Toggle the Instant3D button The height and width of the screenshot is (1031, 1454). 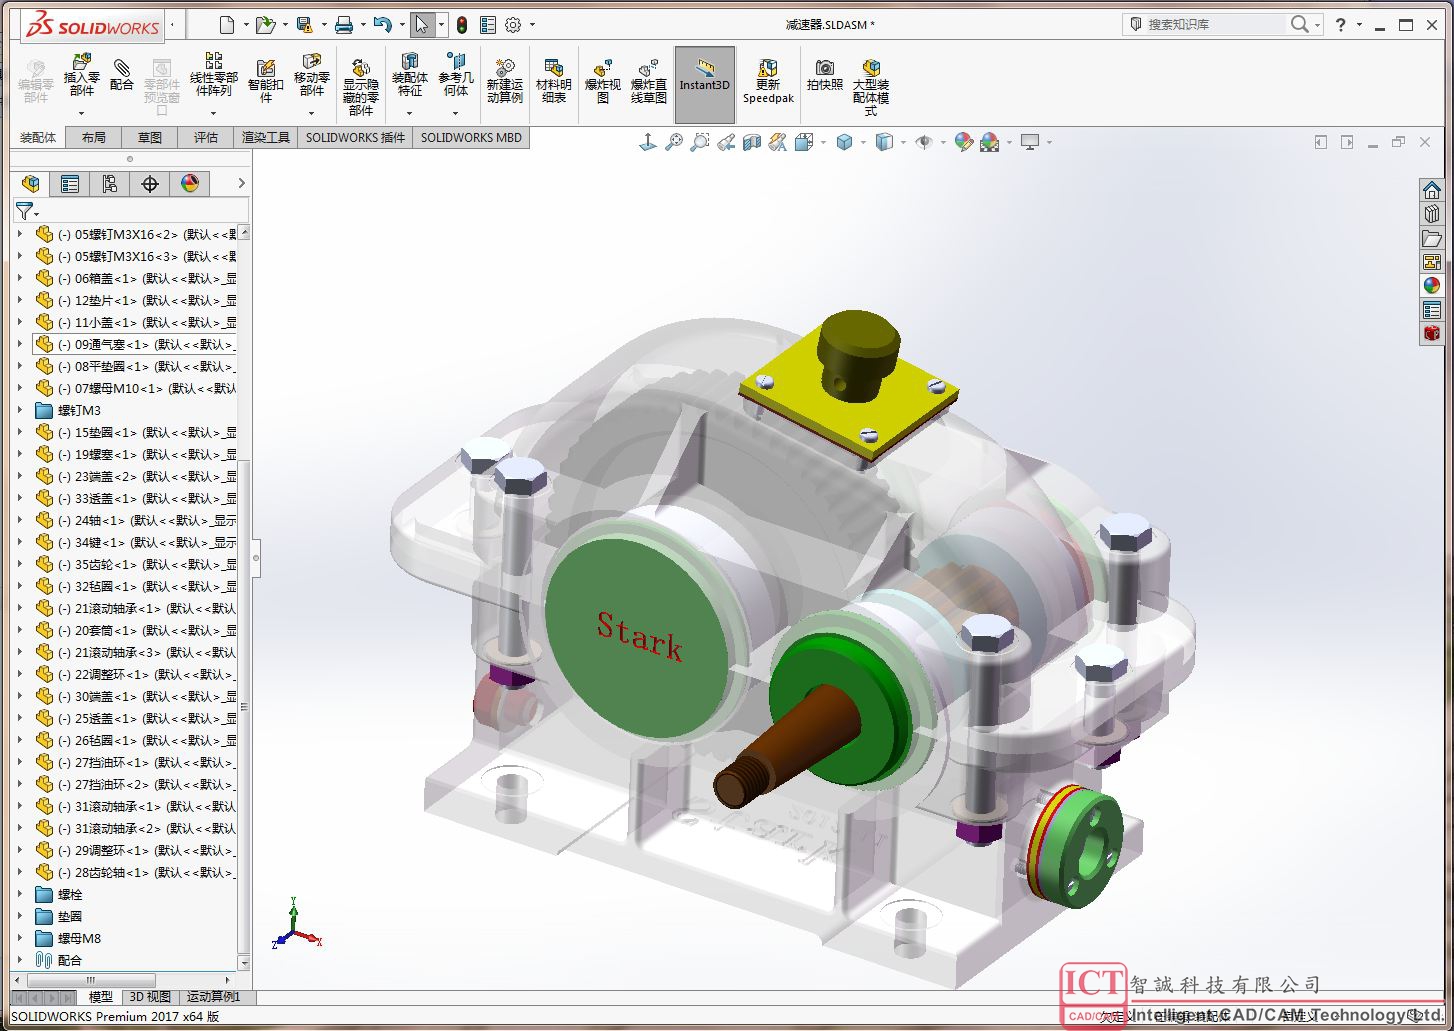[705, 84]
